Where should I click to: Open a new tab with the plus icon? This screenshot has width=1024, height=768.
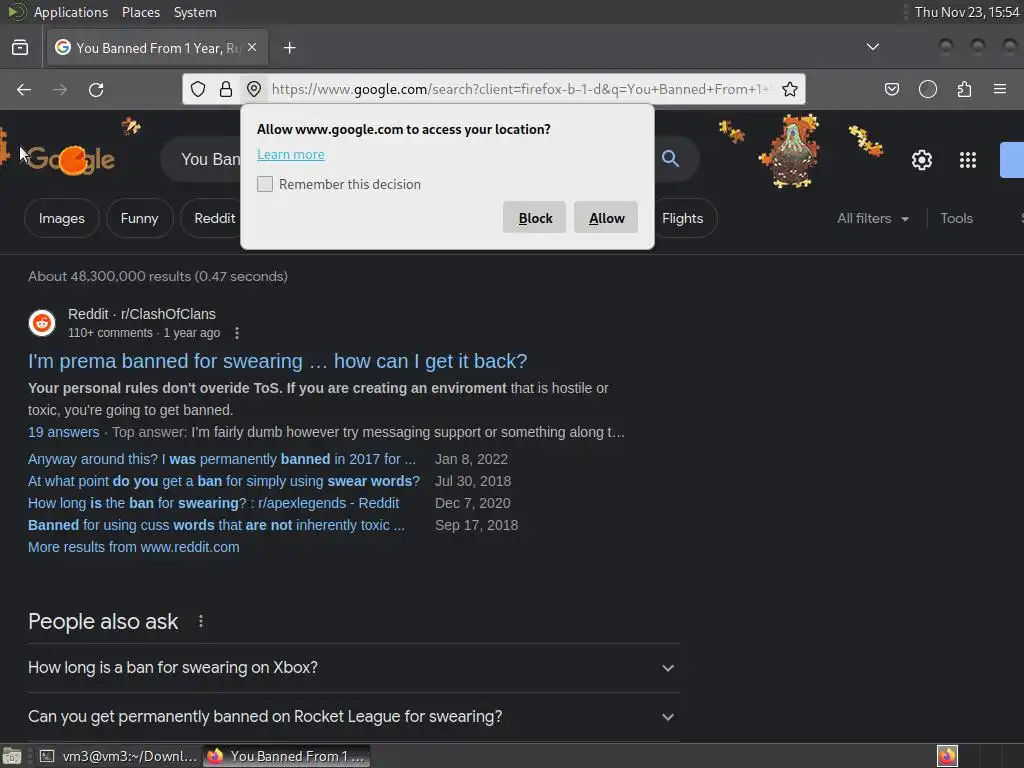point(289,48)
